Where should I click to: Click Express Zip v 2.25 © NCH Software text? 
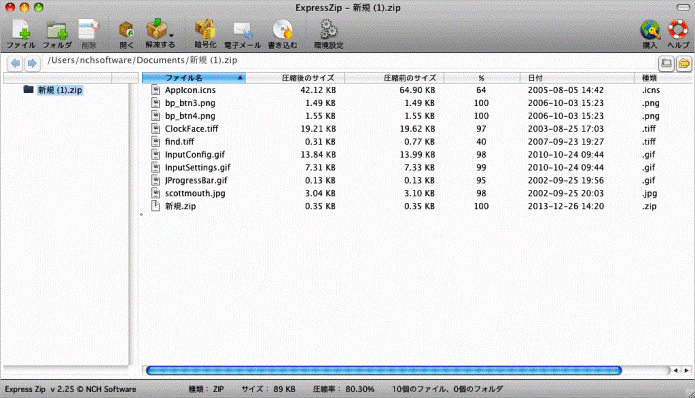pyautogui.click(x=70, y=389)
